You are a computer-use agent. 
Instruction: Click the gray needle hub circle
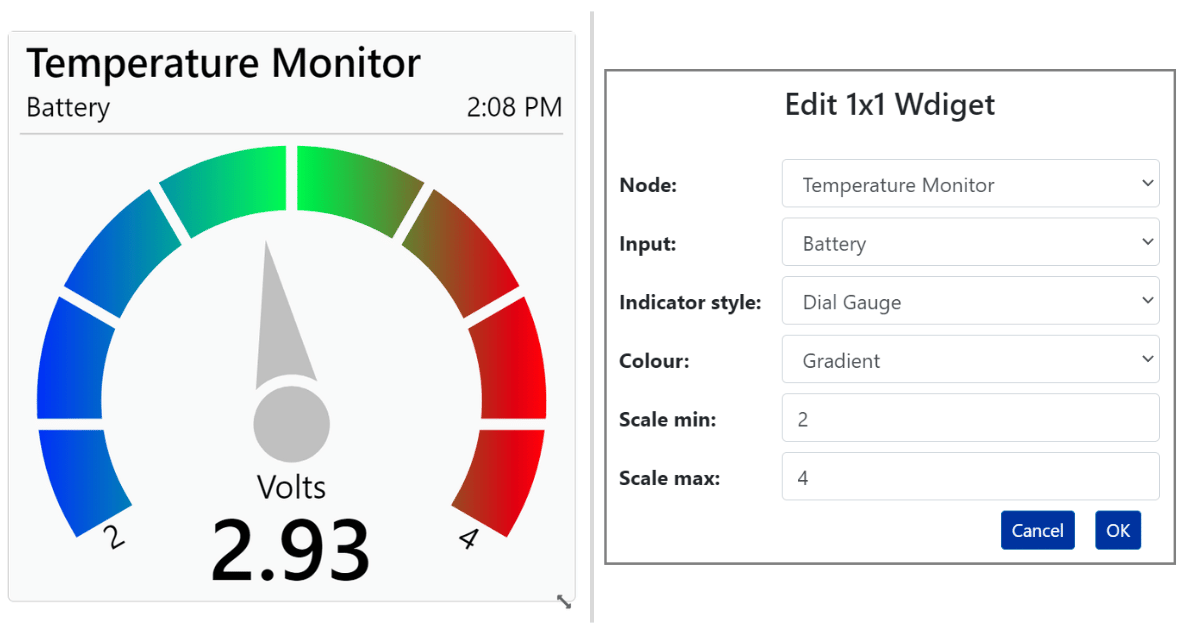[x=291, y=424]
